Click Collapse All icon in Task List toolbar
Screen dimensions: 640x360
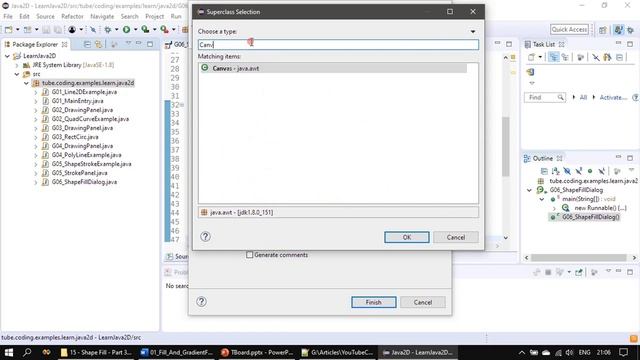pos(620,57)
